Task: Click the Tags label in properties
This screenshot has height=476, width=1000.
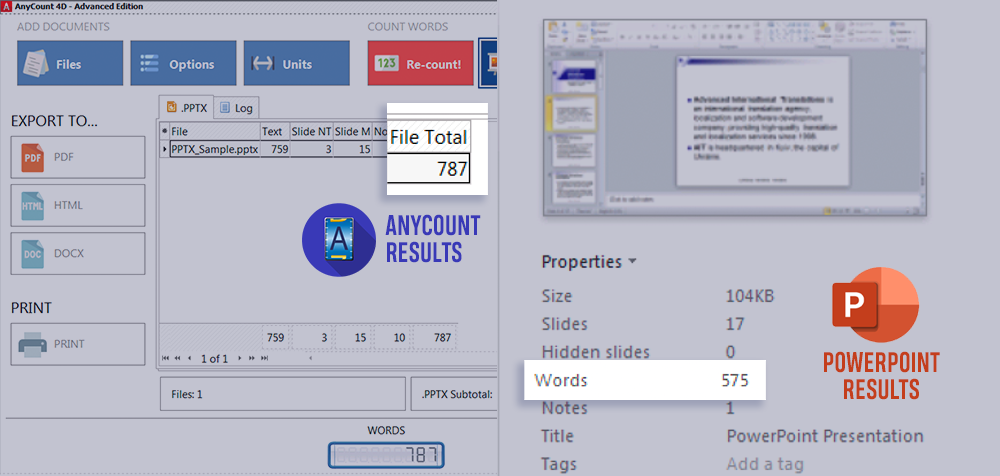Action: pyautogui.click(x=559, y=464)
